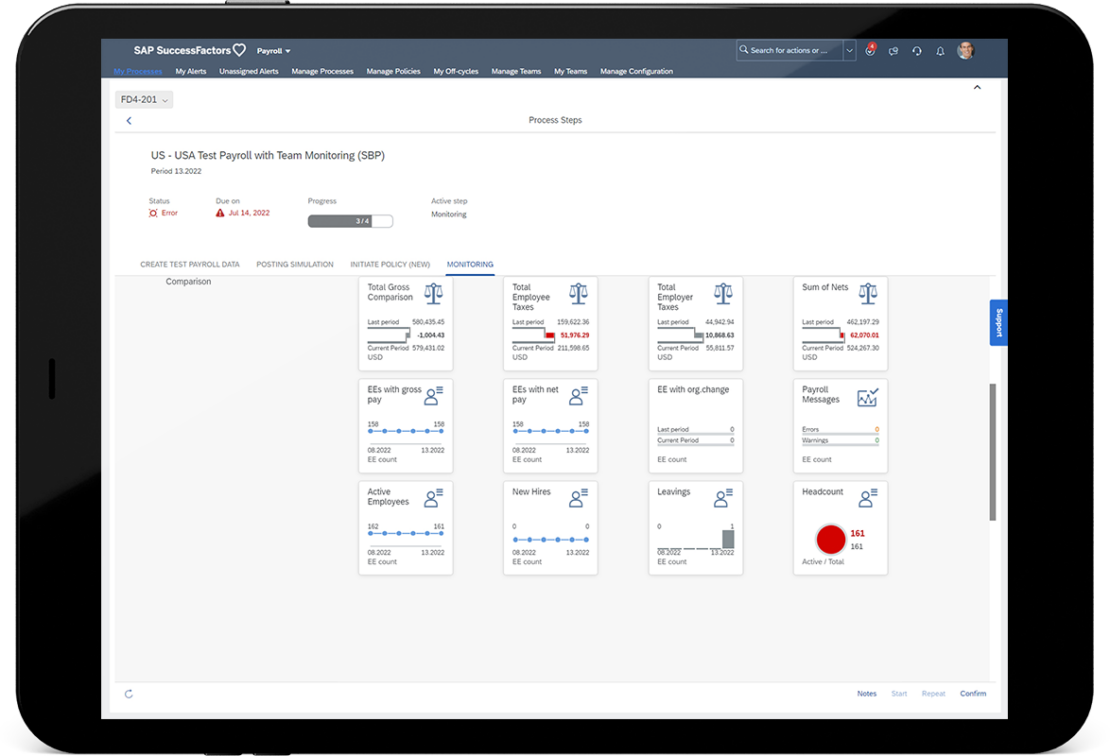
Task: Expand the search field dropdown arrow
Action: point(849,50)
